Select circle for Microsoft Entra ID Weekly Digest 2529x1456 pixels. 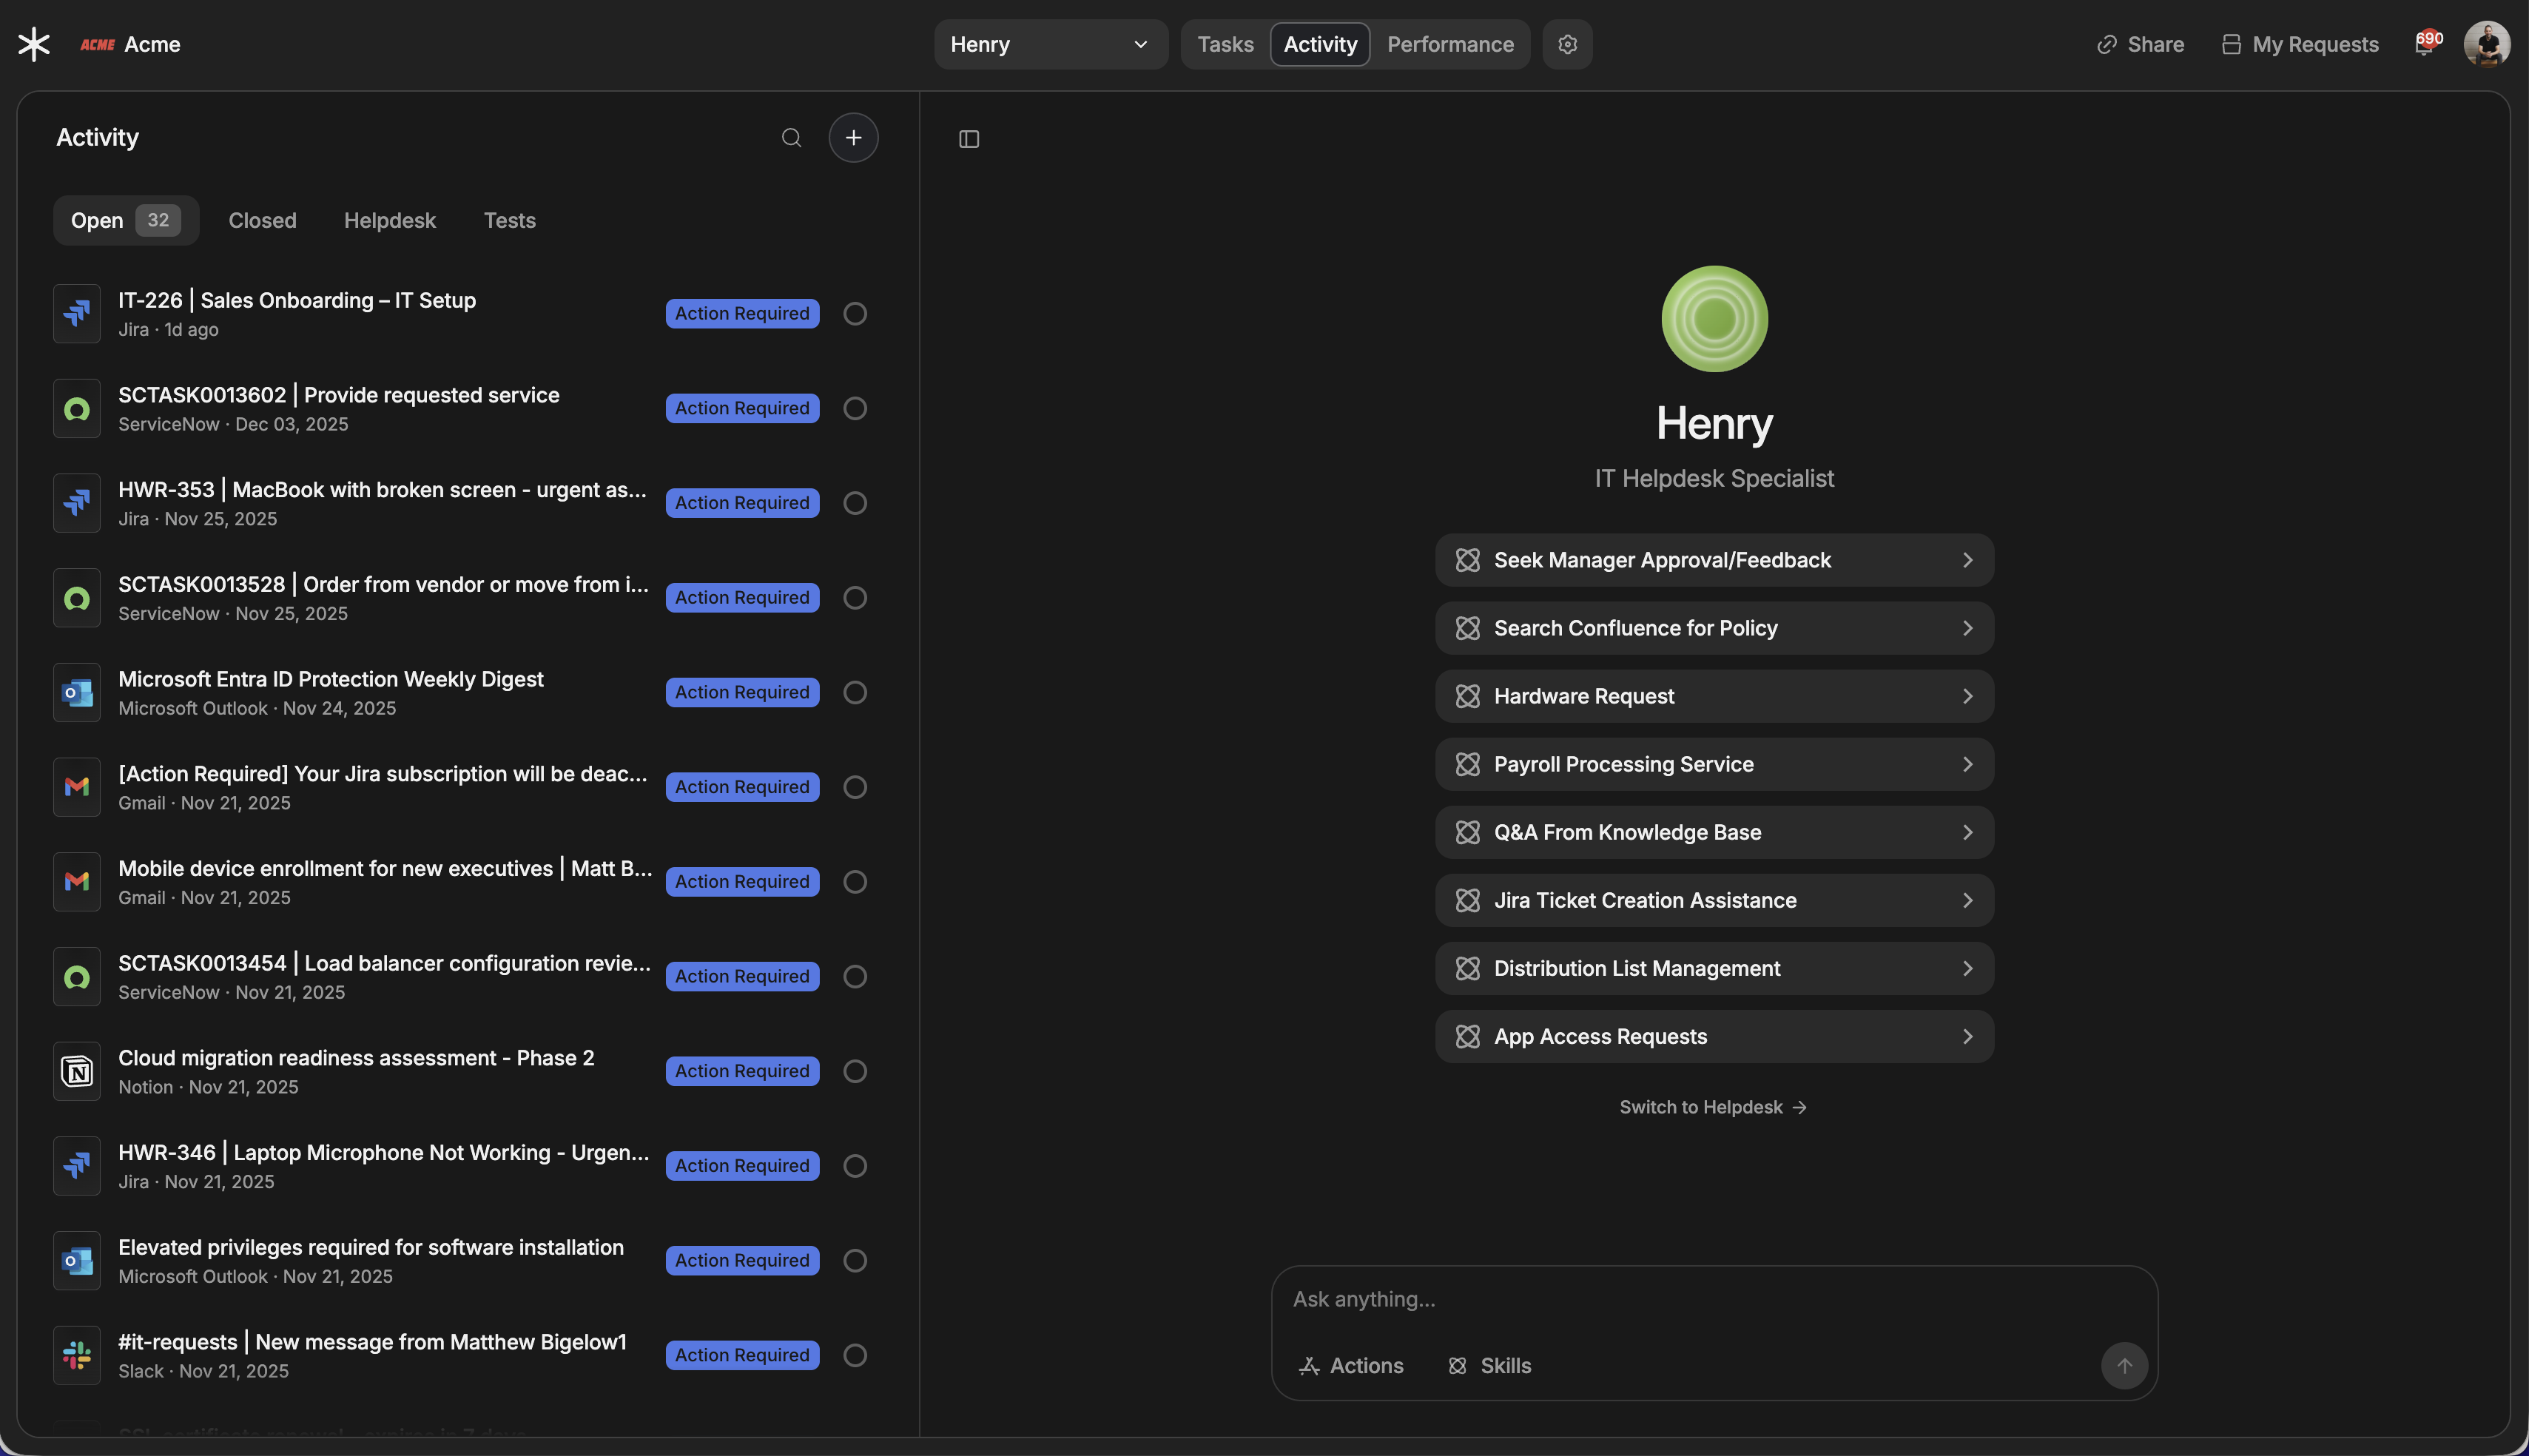click(854, 692)
